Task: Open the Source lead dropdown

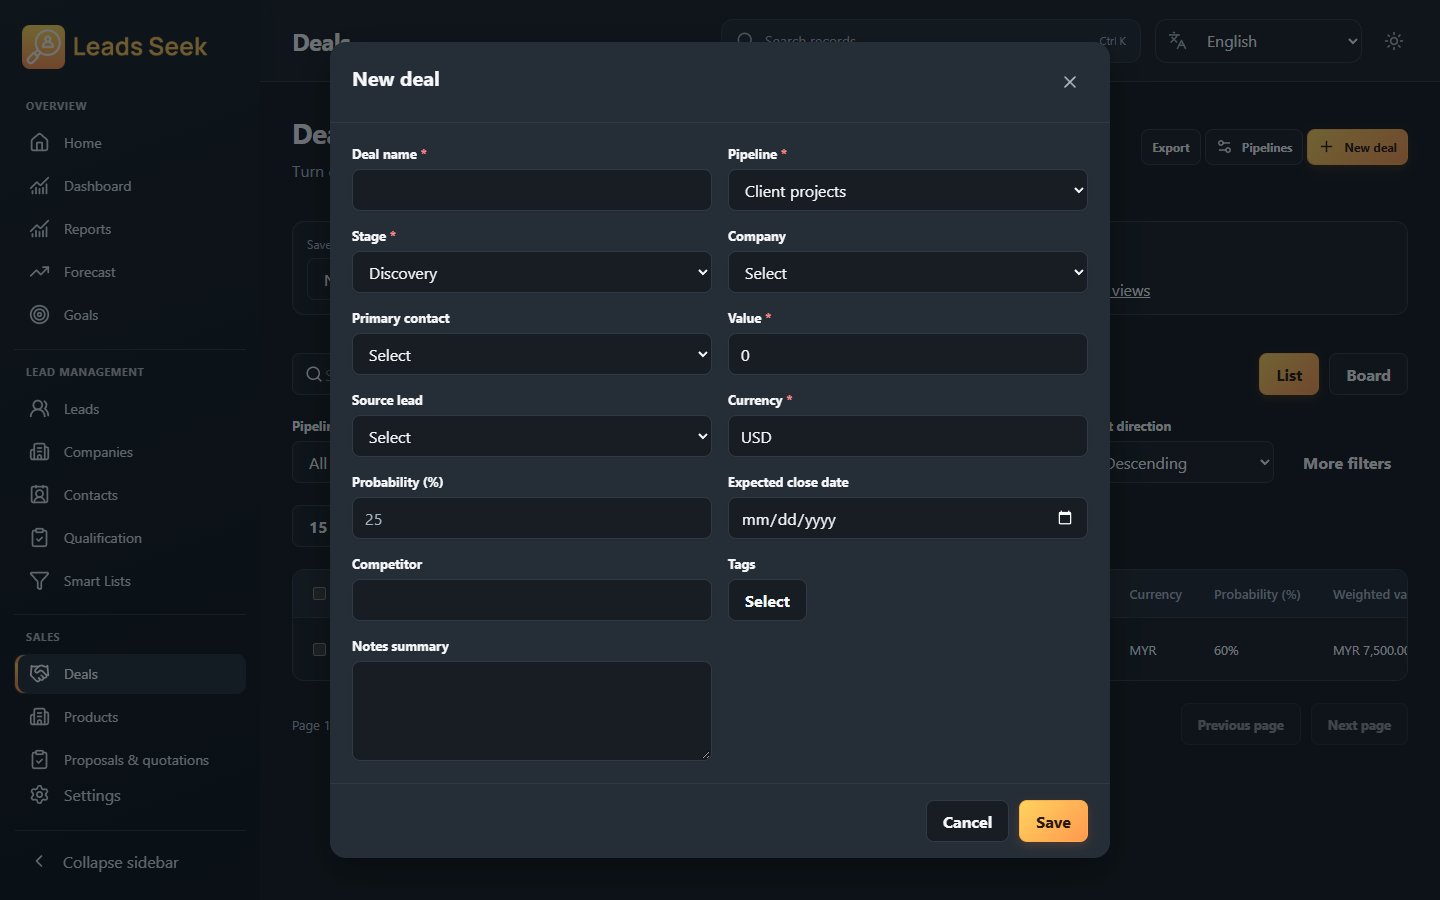Action: tap(532, 436)
